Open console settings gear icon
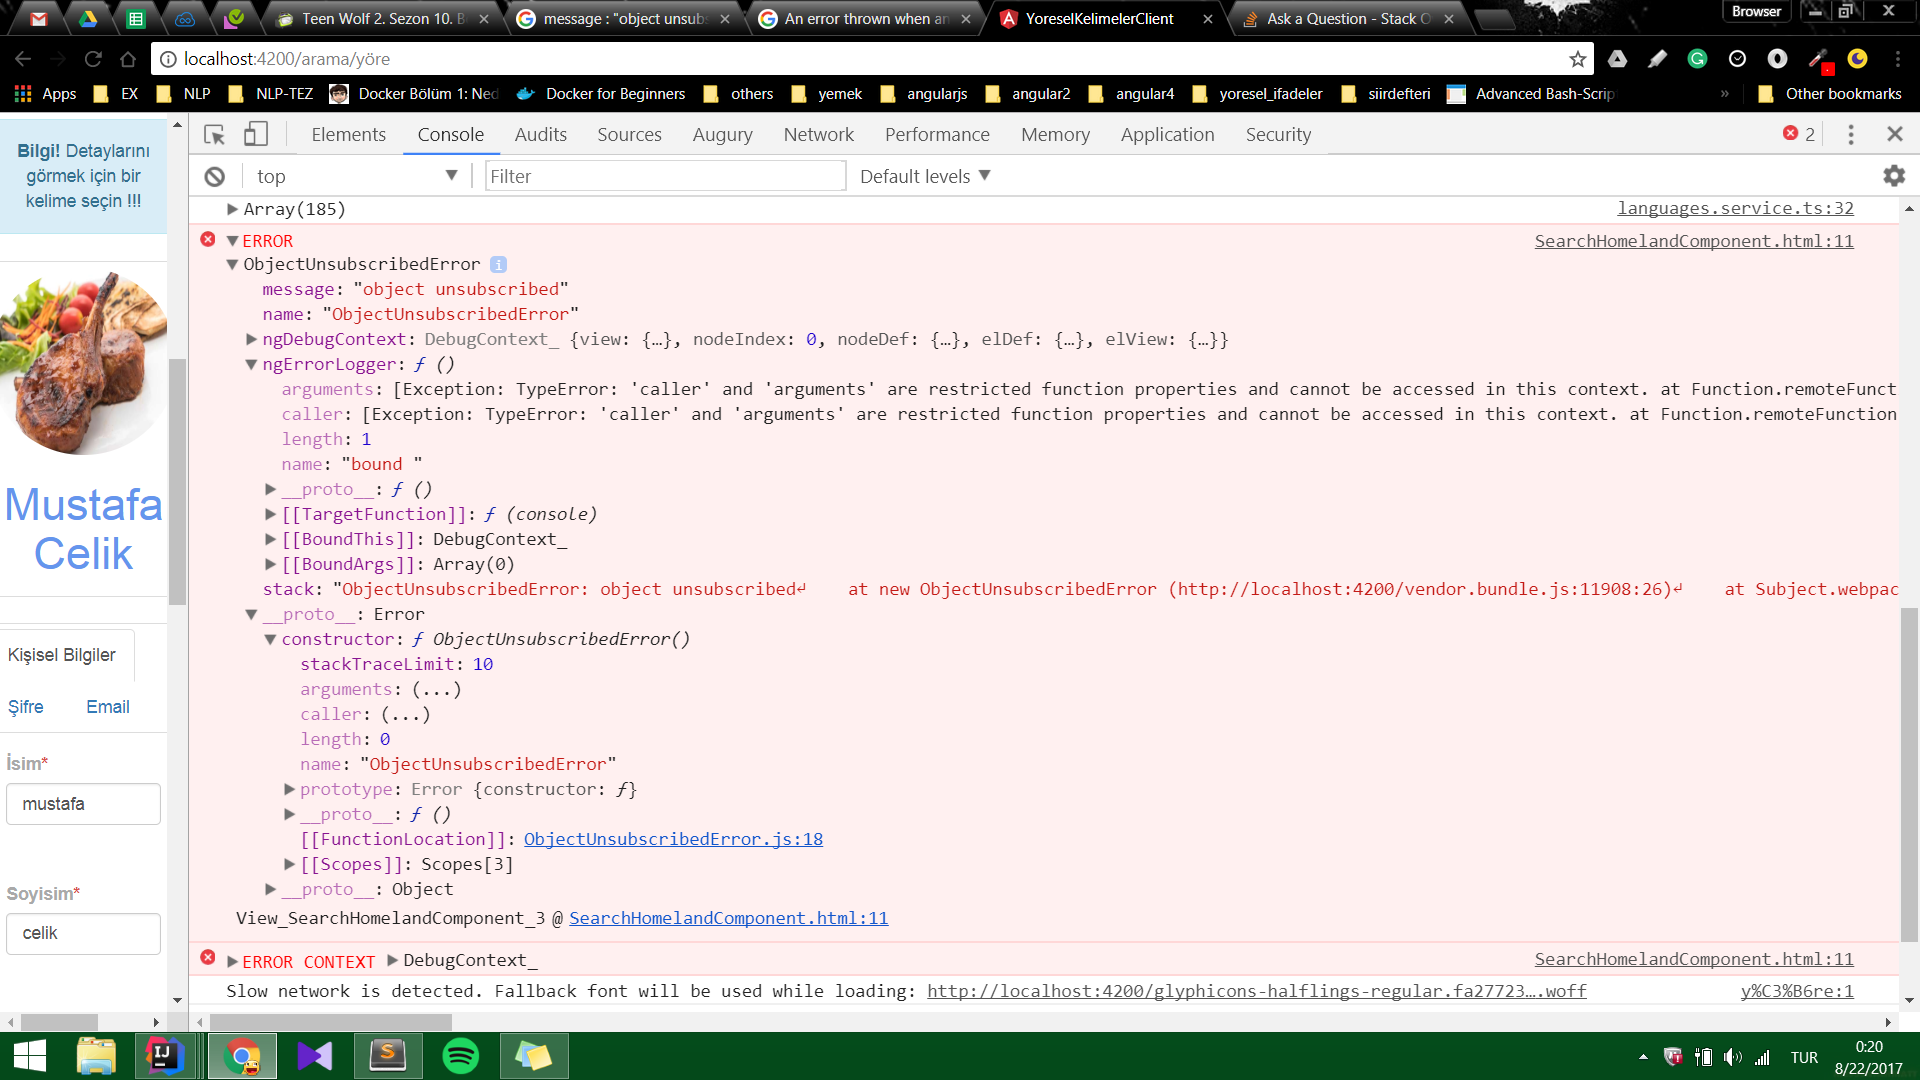Screen dimensions: 1920x1080 point(1893,176)
